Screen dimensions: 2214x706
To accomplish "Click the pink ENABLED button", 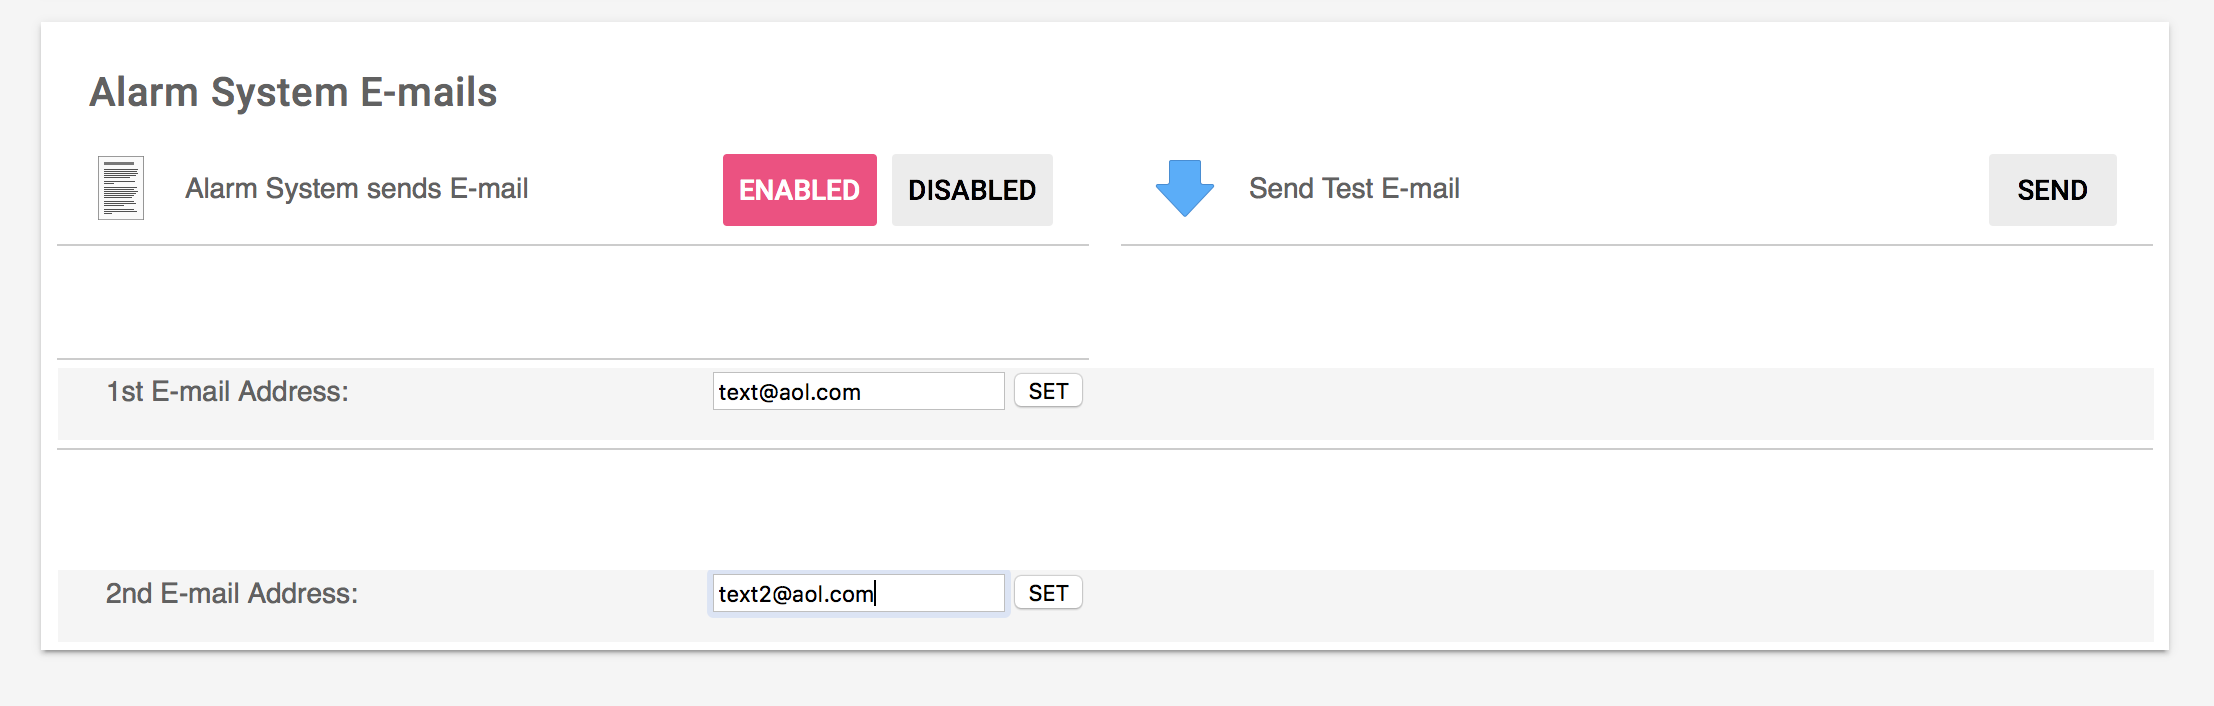I will coord(799,190).
